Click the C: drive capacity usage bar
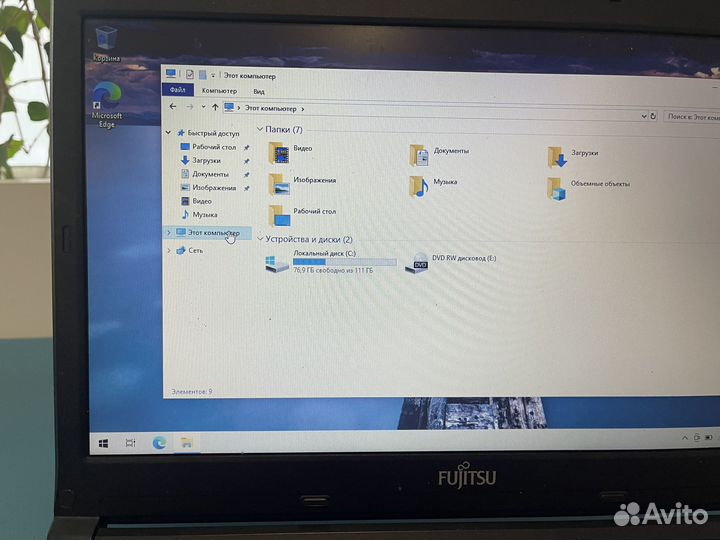 (344, 262)
